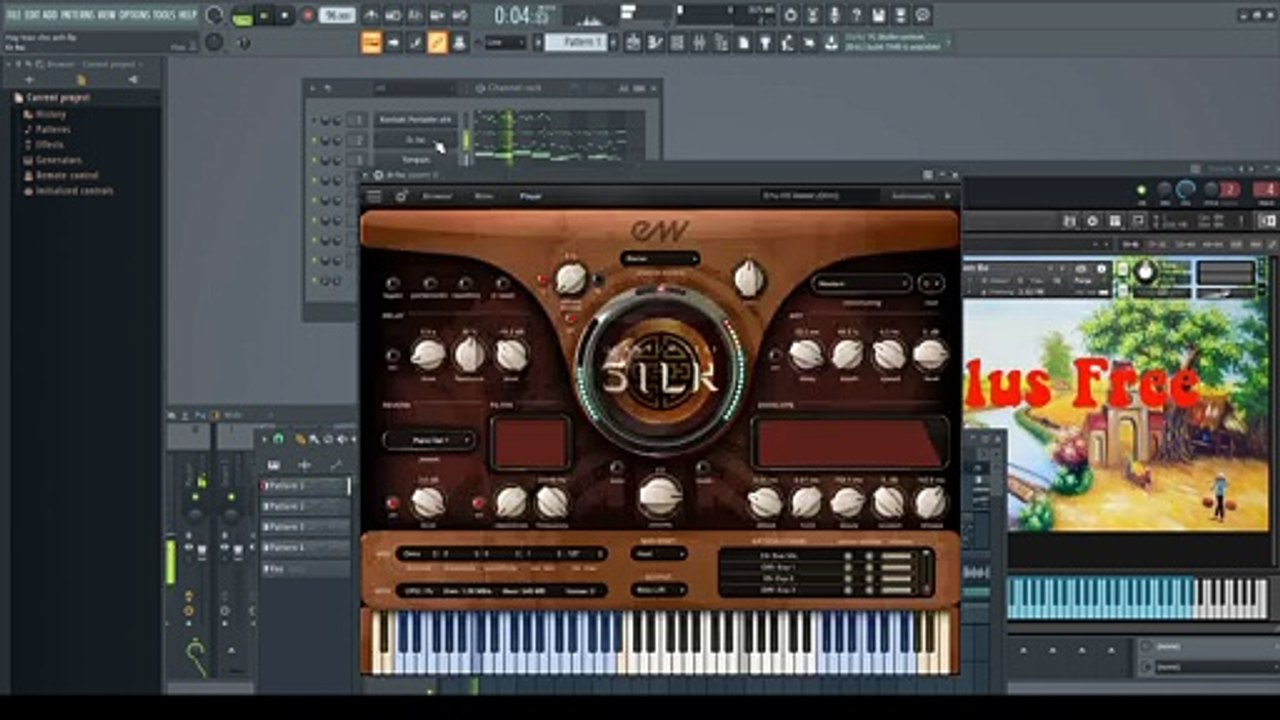Click the large center volume knob in SILK

pos(660,495)
